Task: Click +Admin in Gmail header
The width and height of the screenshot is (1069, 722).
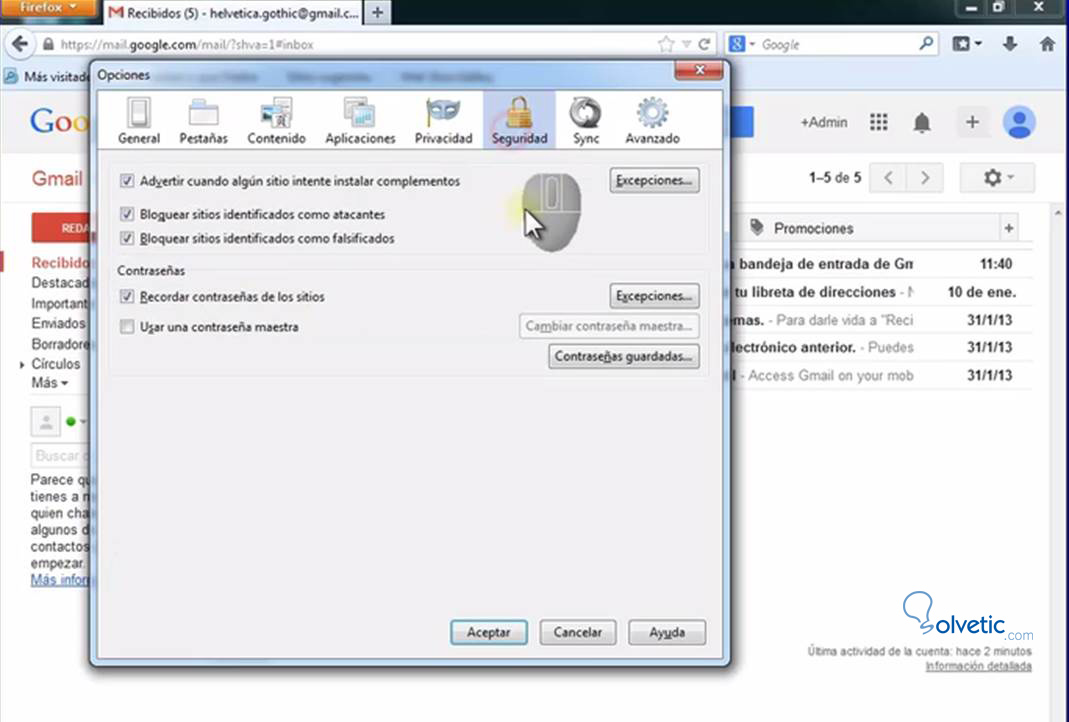Action: (x=824, y=122)
